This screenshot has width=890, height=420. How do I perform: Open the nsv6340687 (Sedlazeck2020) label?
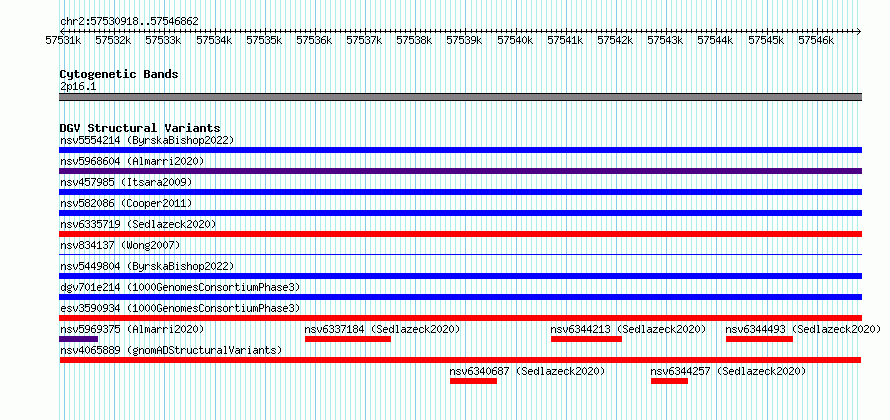tap(527, 371)
